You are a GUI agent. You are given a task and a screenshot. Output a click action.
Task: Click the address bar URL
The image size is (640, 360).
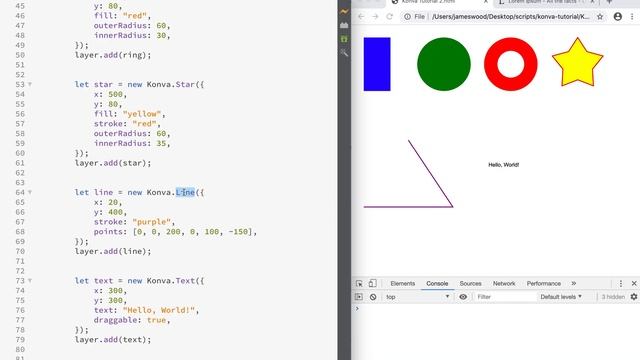[x=511, y=17]
